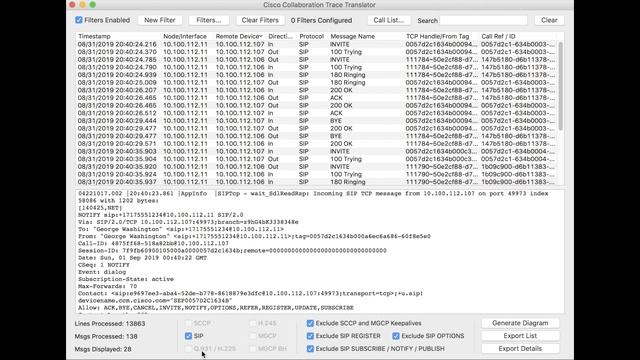Click the red close window button
The image size is (640, 360).
(x=72, y=5)
